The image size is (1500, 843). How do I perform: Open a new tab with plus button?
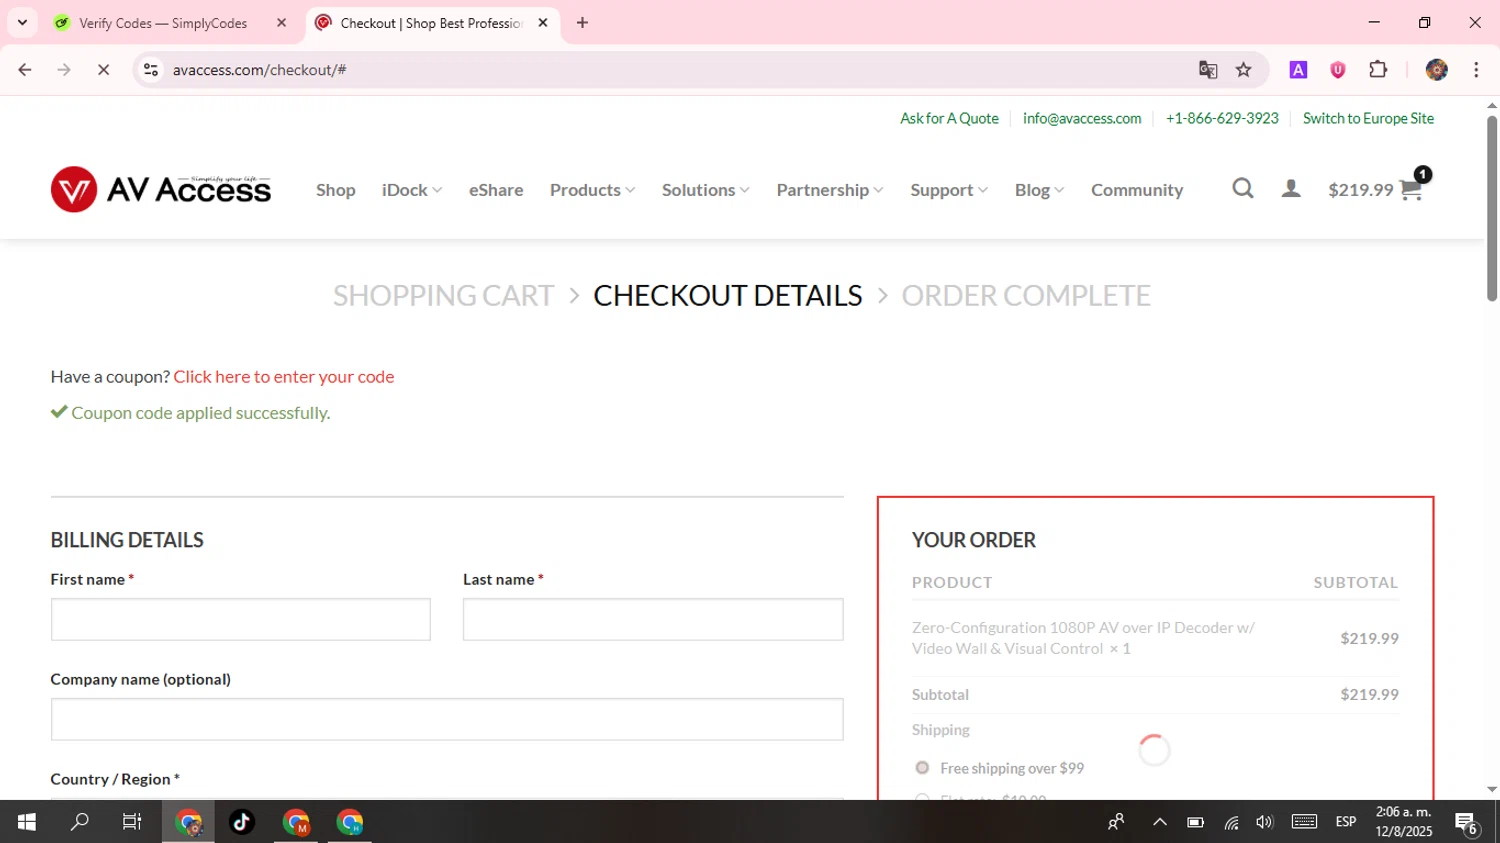pos(582,23)
